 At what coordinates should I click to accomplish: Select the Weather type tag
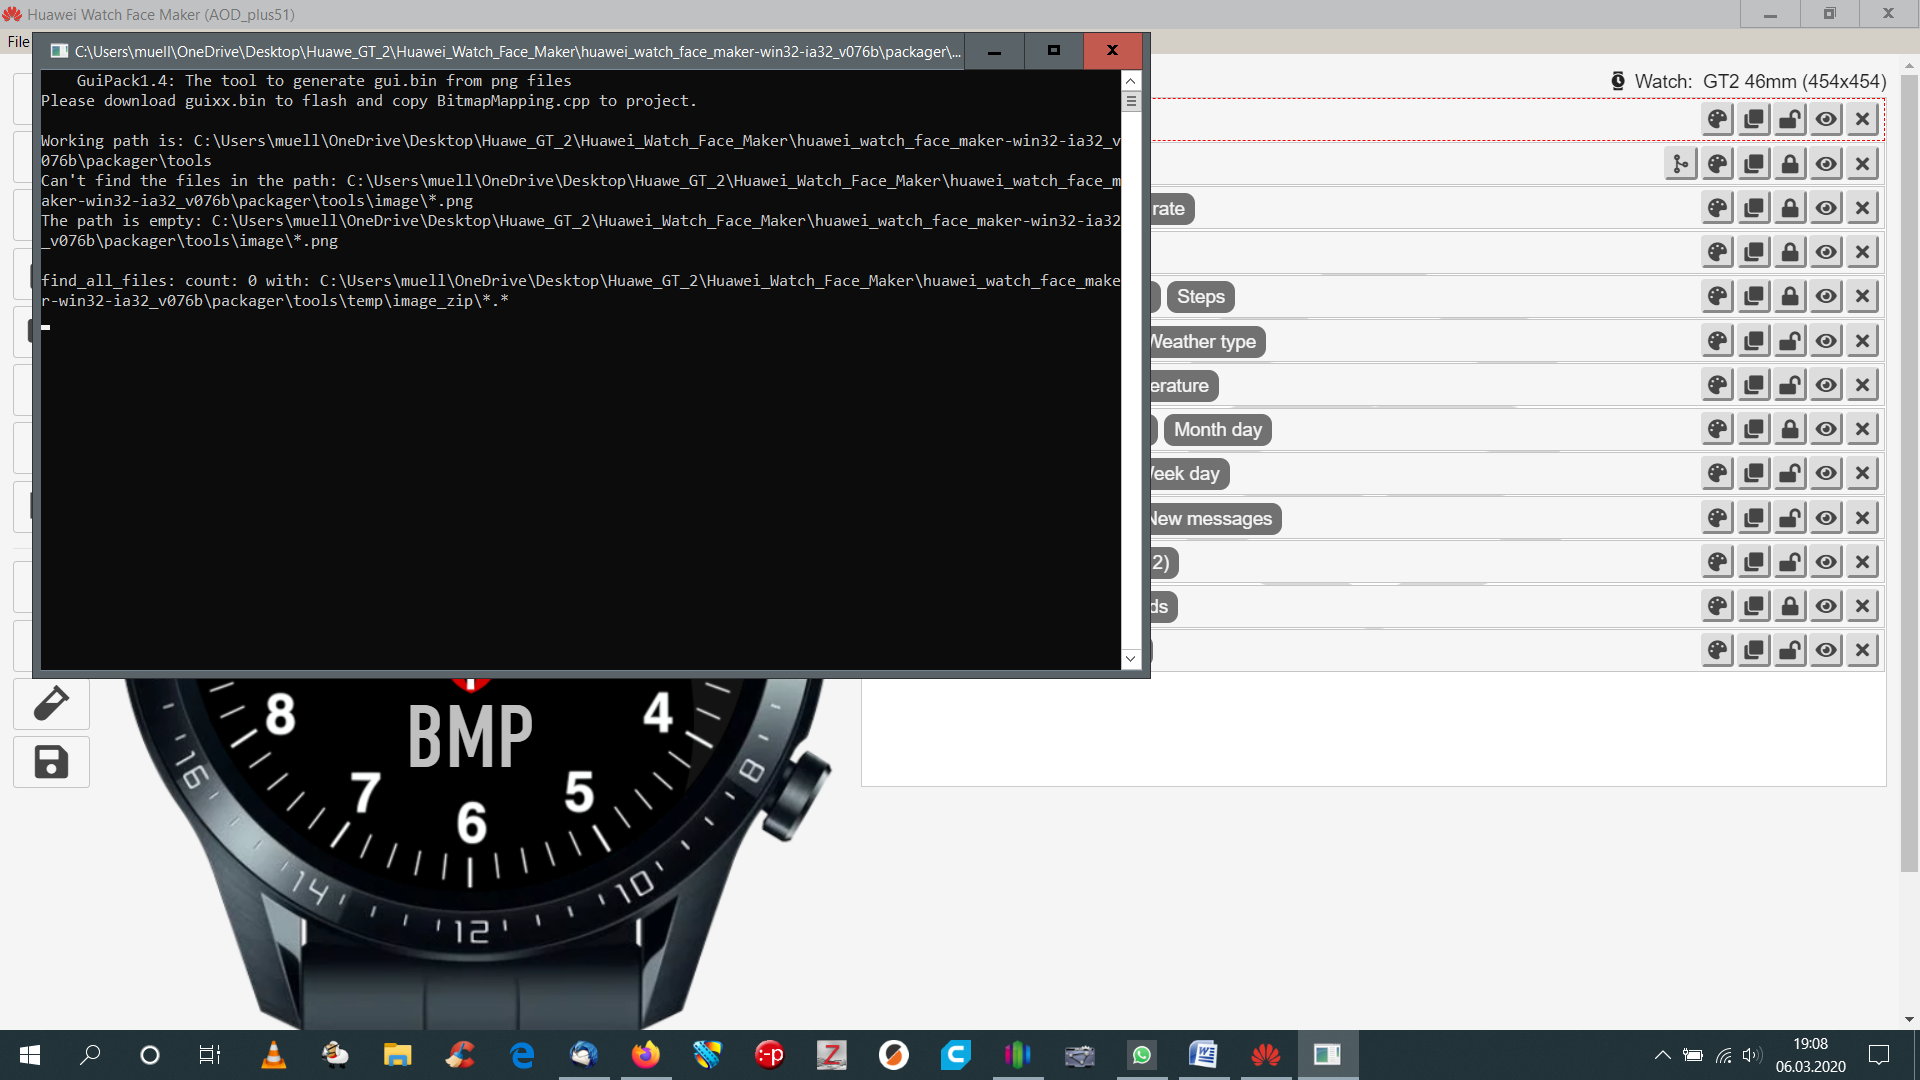tap(1208, 342)
